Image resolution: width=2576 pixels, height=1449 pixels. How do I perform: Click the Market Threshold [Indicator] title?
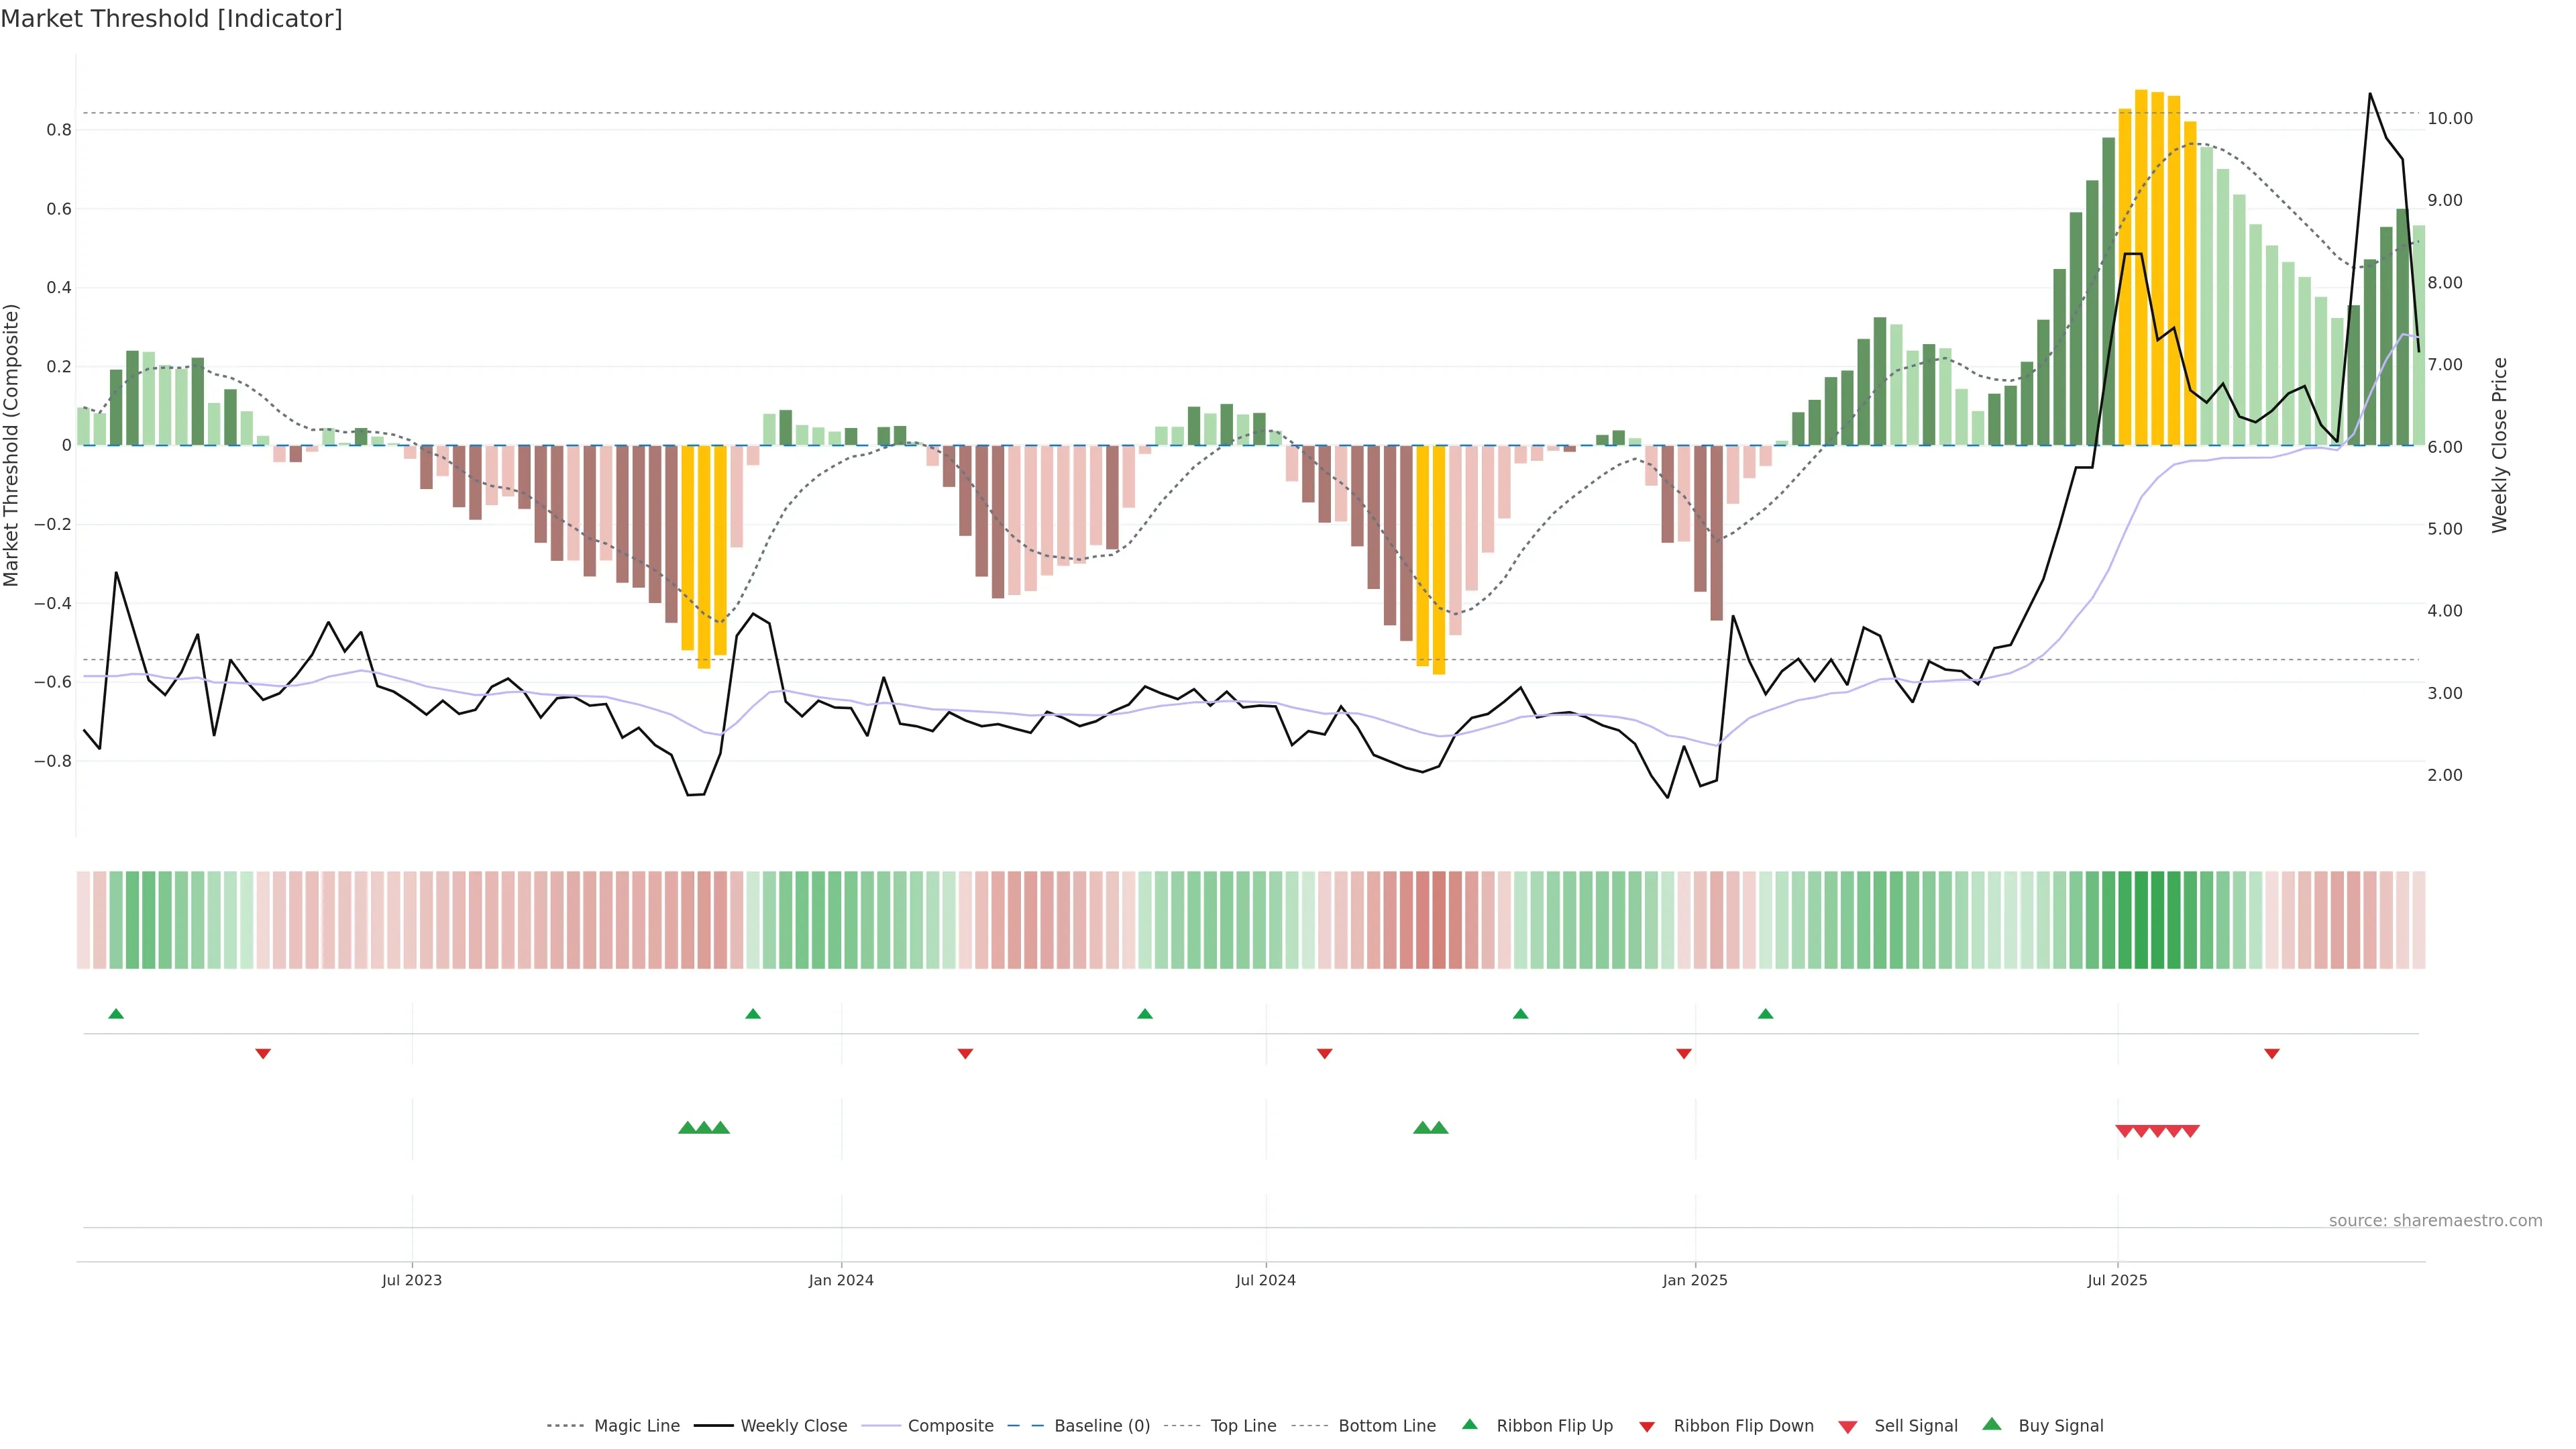click(171, 19)
